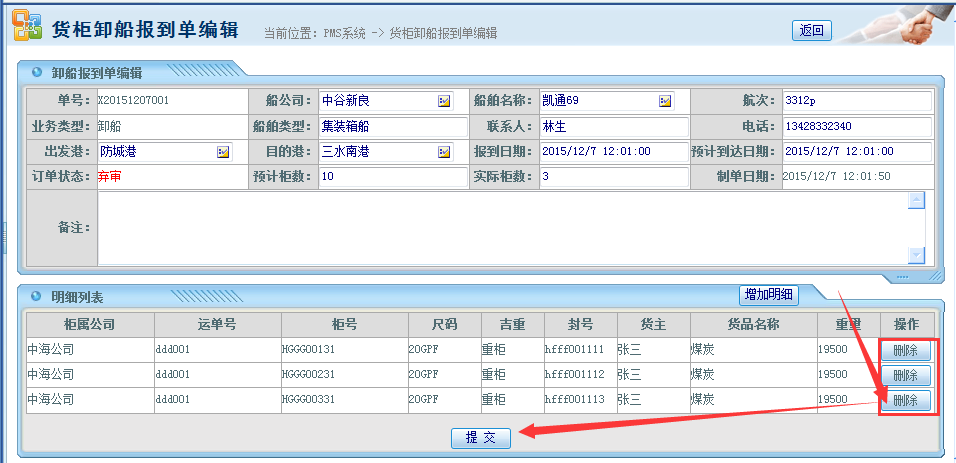Open the 船公司 lookup picker icon
The image size is (956, 463).
click(444, 101)
